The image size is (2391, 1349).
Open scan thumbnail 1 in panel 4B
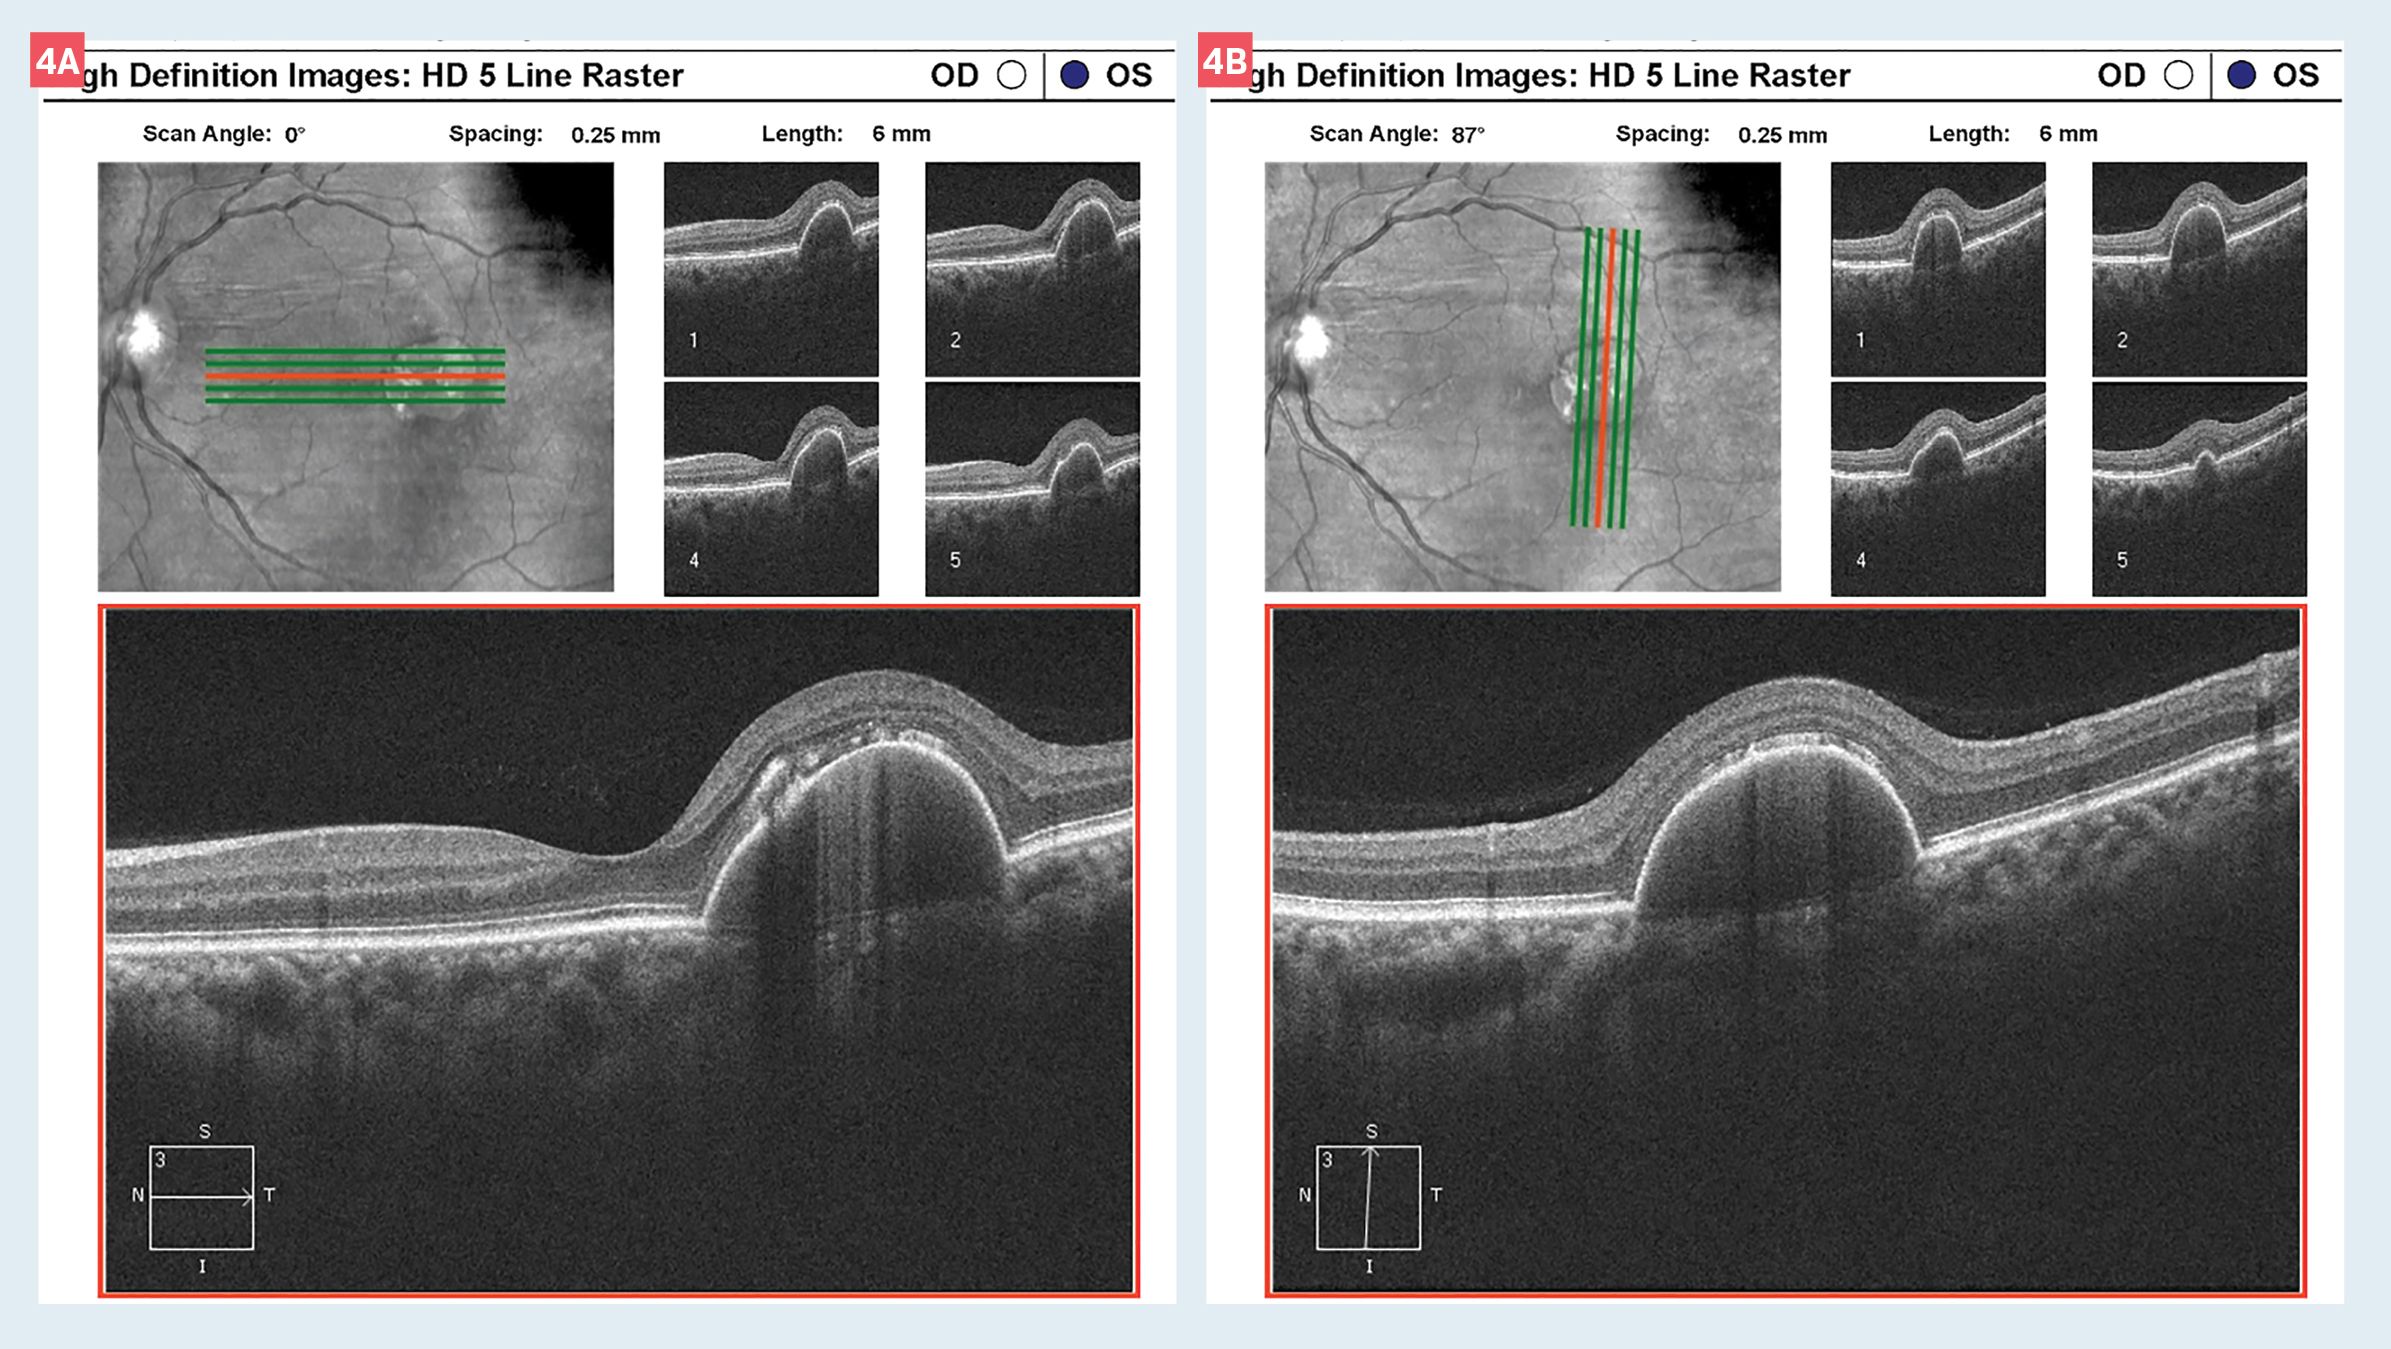[1938, 269]
